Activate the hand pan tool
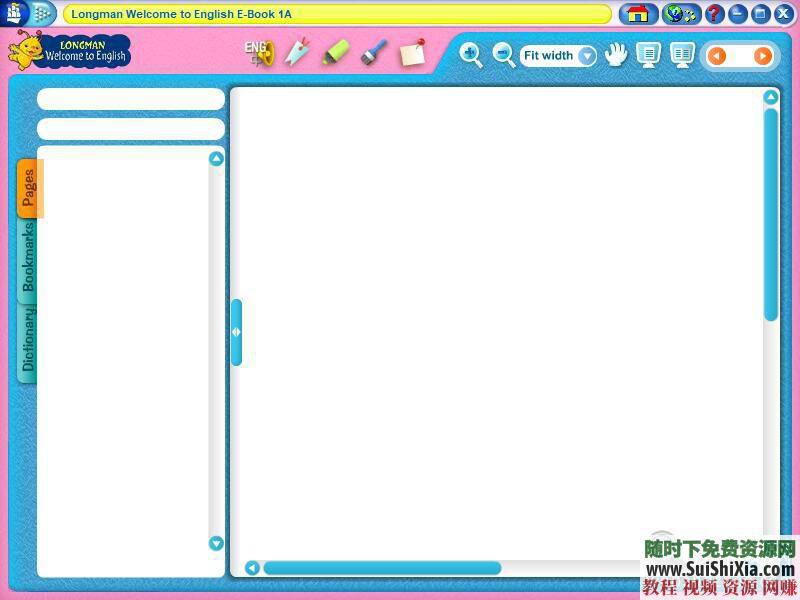 point(615,55)
